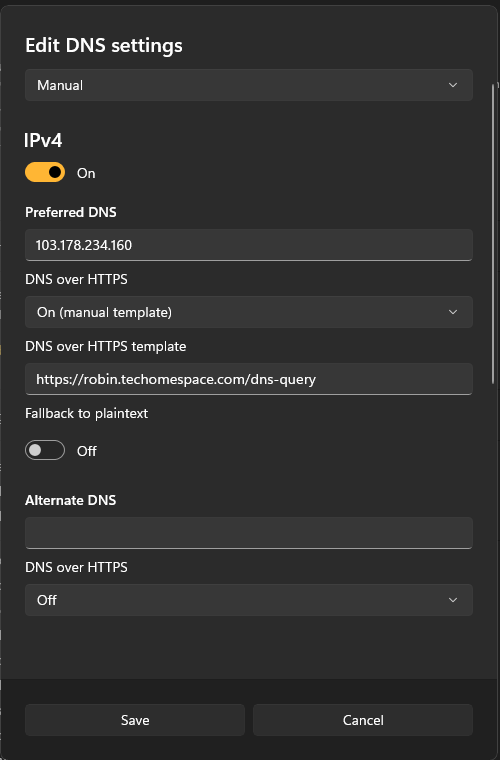Viewport: 500px width, 760px height.
Task: Save the DNS settings
Action: click(x=135, y=720)
